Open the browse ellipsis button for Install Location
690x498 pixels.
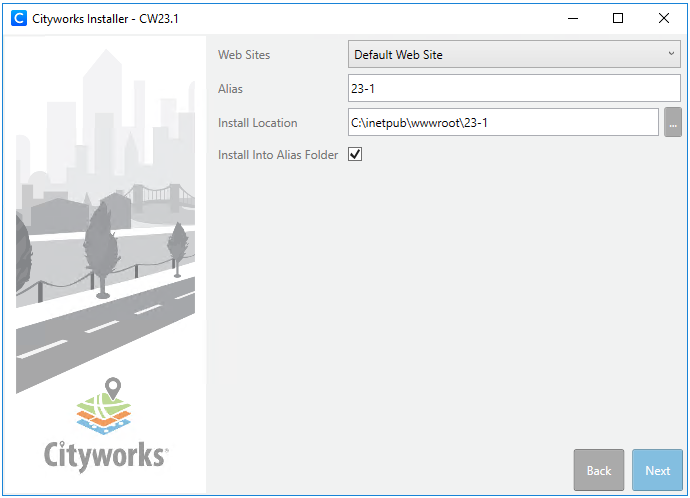pyautogui.click(x=673, y=123)
